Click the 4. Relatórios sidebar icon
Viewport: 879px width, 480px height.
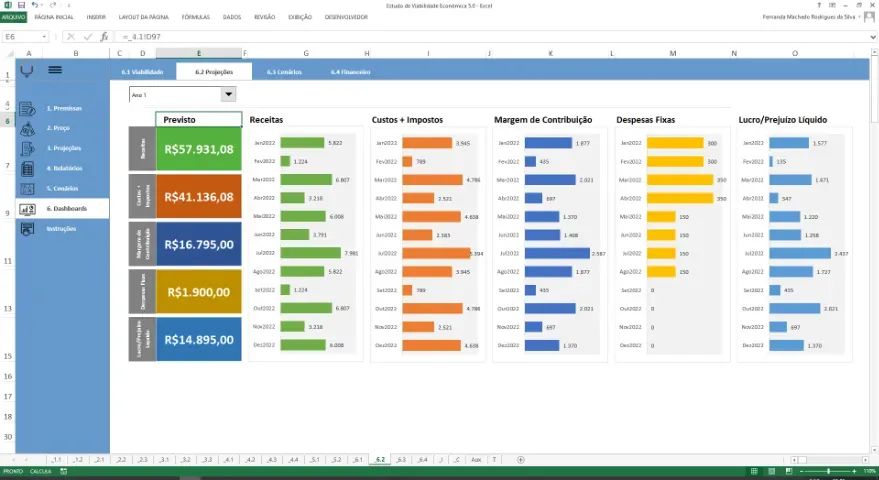(x=27, y=168)
